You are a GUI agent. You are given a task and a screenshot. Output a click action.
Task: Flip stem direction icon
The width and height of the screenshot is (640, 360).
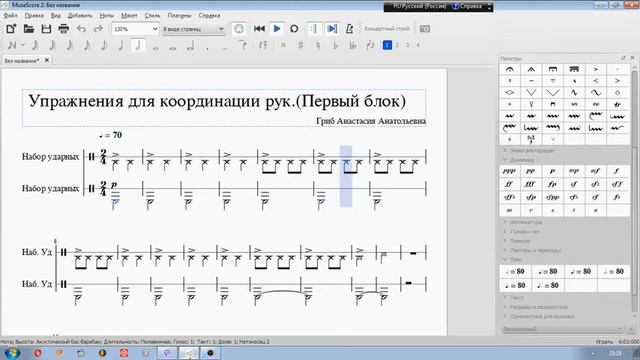point(370,45)
